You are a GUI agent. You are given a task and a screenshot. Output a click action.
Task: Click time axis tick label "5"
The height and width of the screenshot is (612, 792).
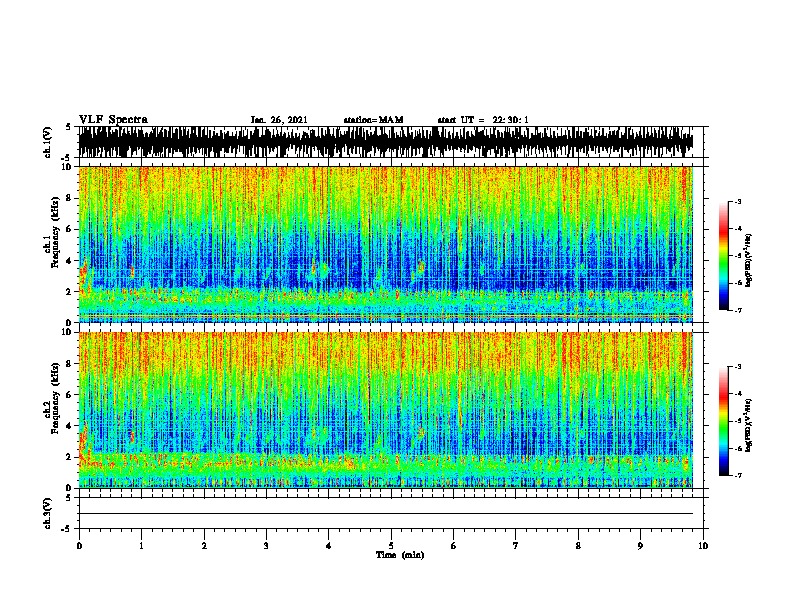click(391, 546)
